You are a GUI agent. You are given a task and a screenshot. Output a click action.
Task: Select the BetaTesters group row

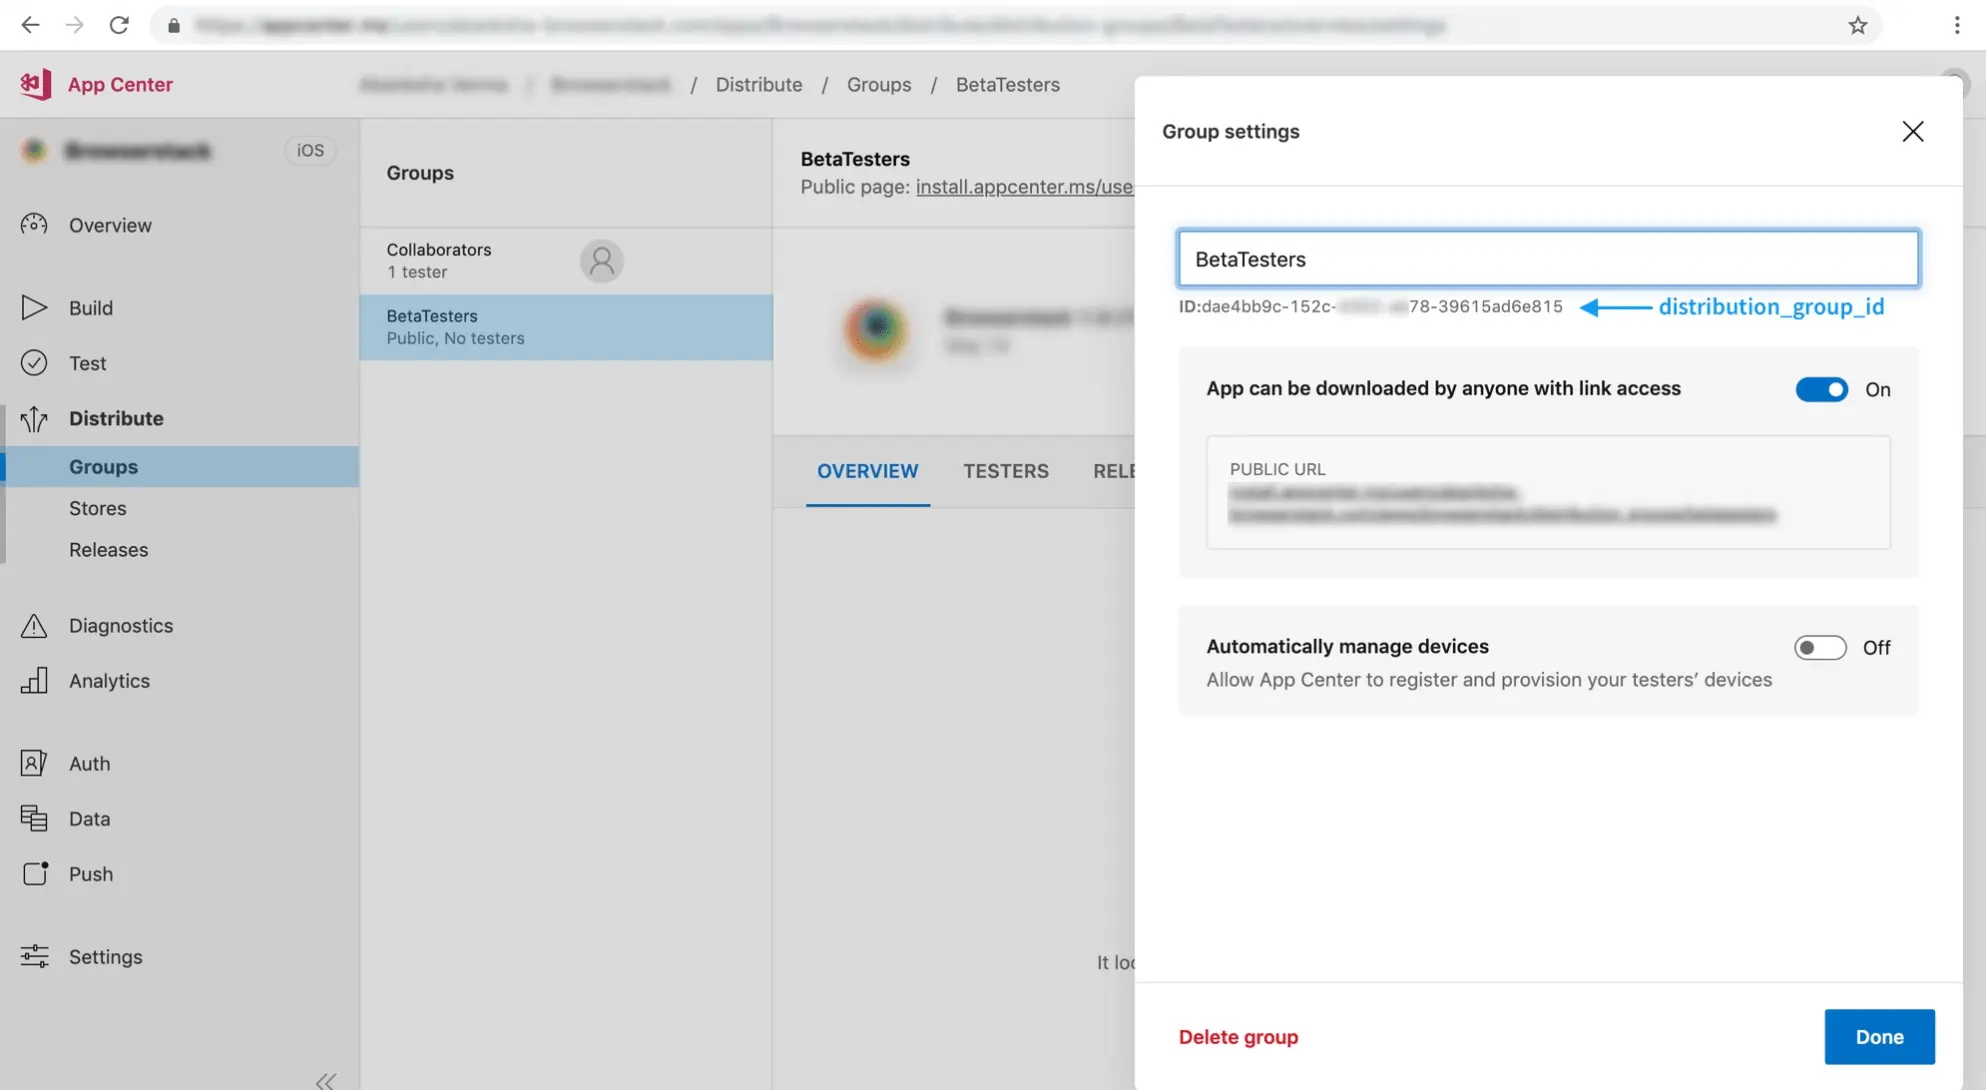pyautogui.click(x=566, y=327)
